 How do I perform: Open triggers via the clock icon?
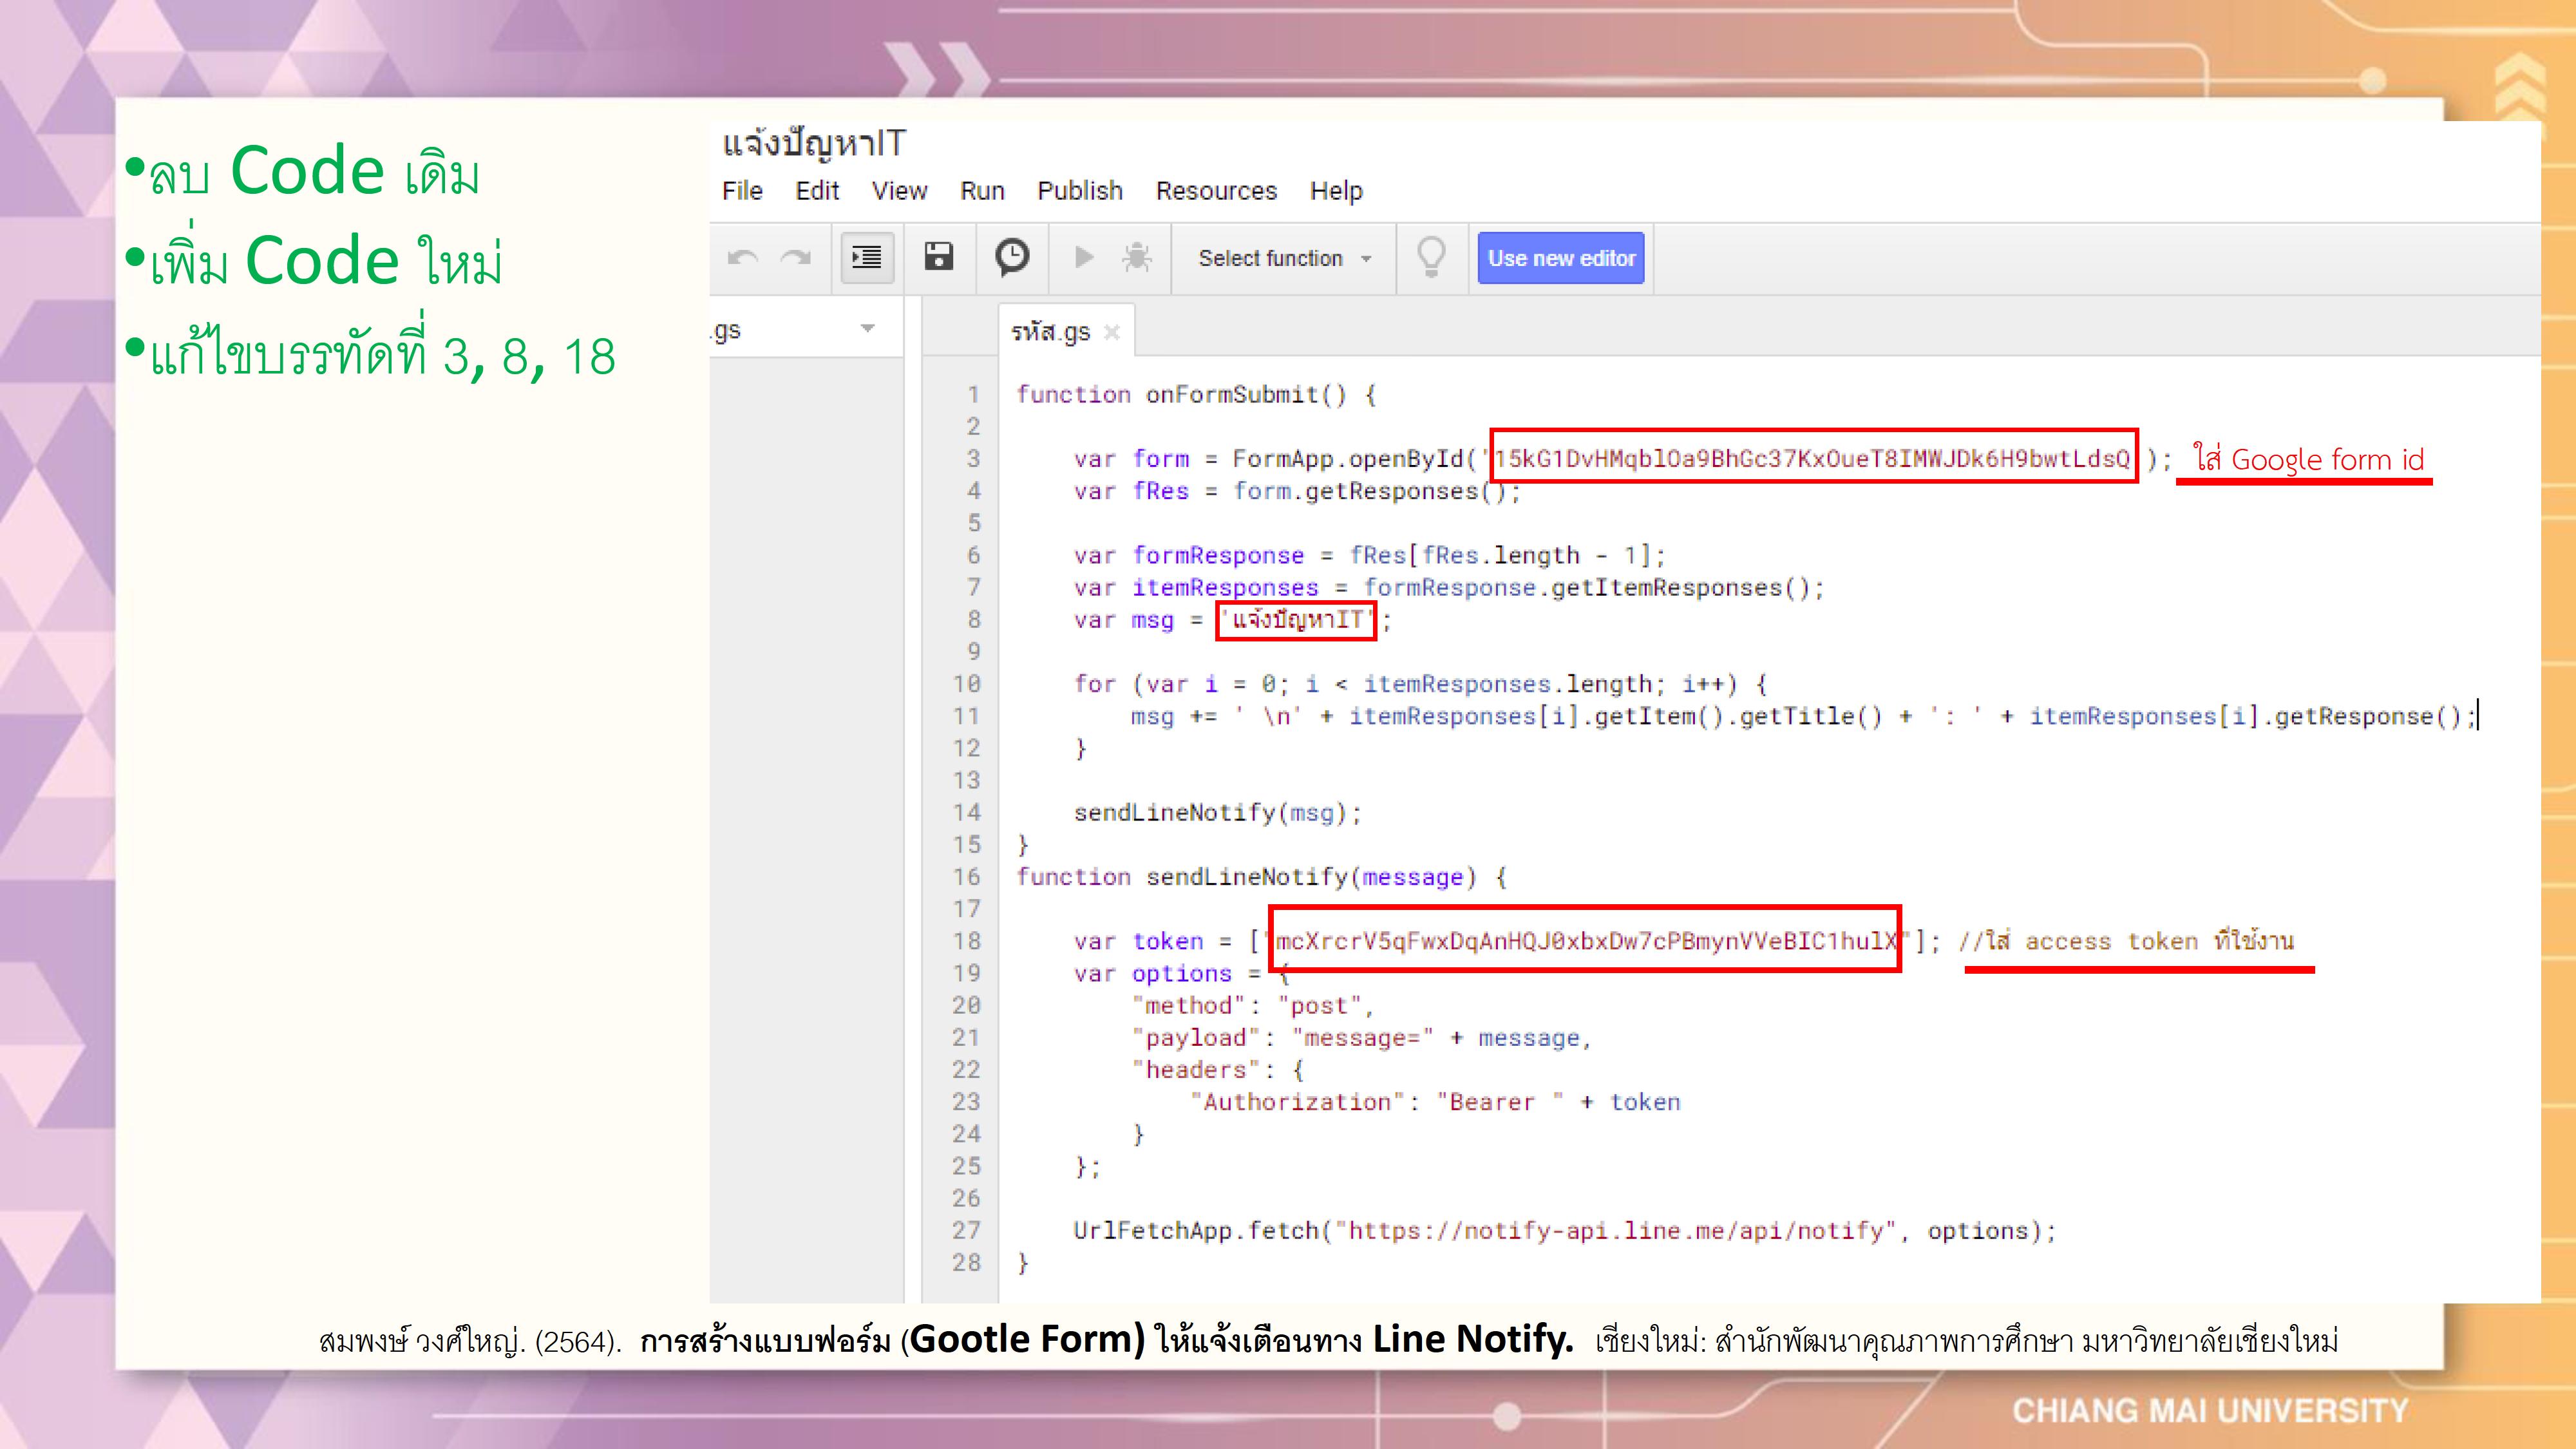click(1012, 257)
